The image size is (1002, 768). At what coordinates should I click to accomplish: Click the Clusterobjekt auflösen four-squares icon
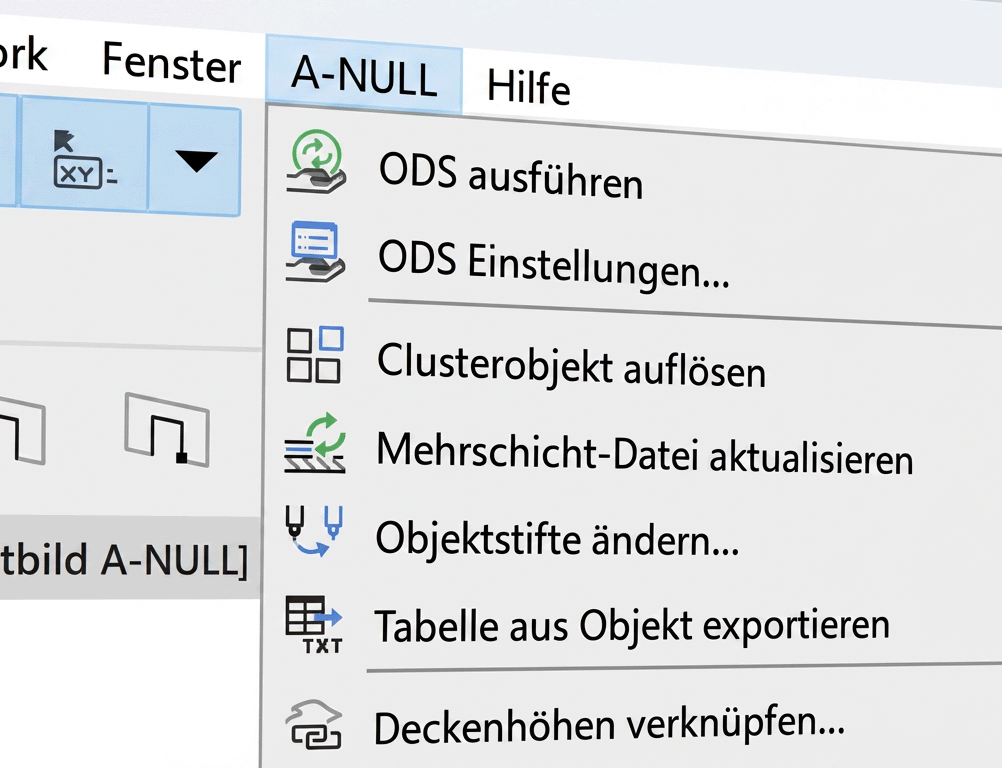click(x=315, y=354)
